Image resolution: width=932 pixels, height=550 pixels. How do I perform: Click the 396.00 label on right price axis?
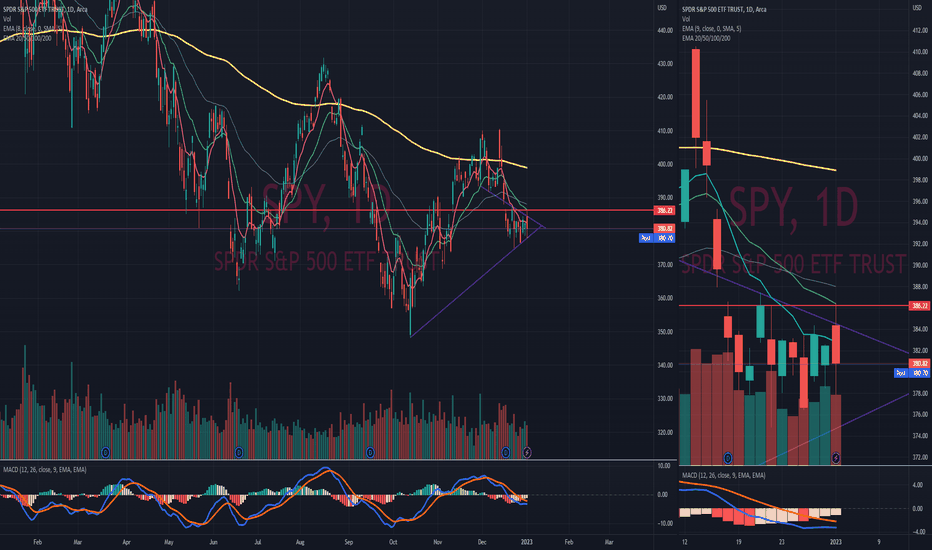coord(920,202)
